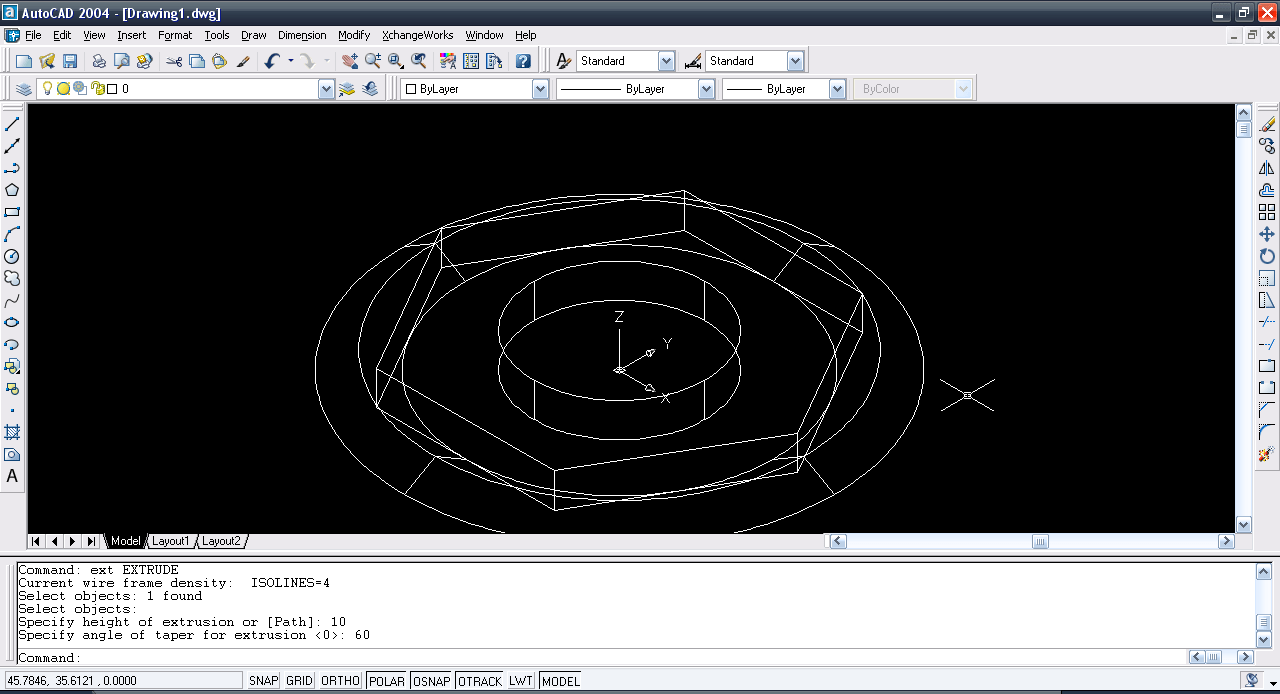Screen dimensions: 1280x694
Task: Select the Multiline Text tool
Action: 12,476
